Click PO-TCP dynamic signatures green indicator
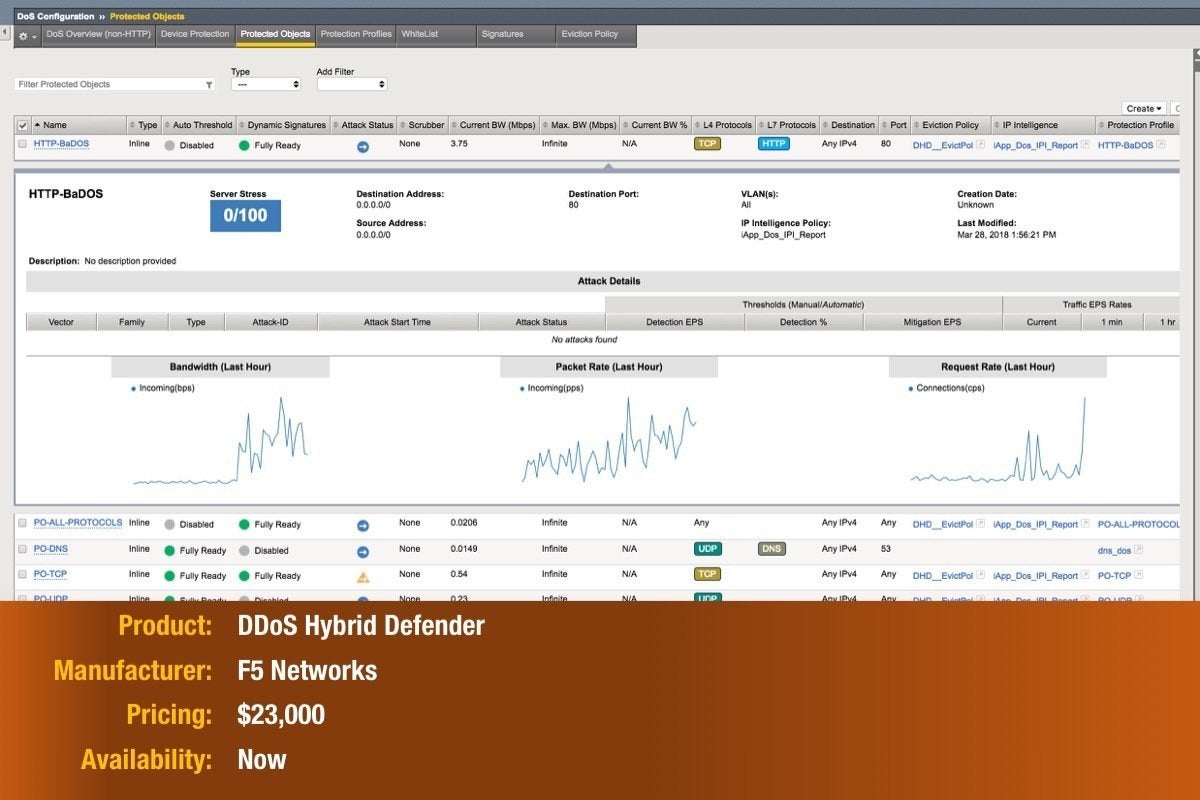 [x=244, y=576]
